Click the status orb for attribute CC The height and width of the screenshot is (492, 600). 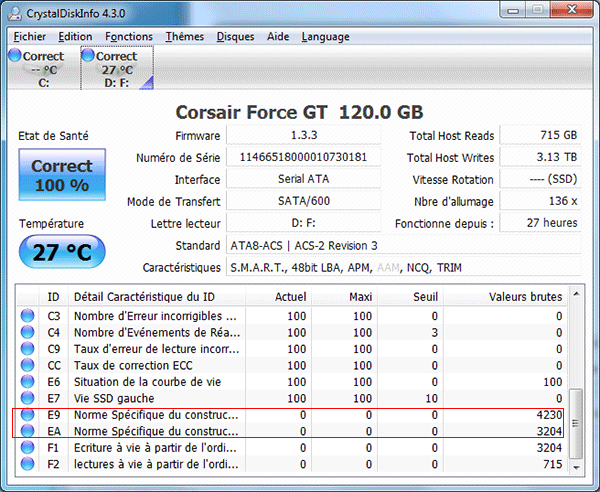coord(27,365)
